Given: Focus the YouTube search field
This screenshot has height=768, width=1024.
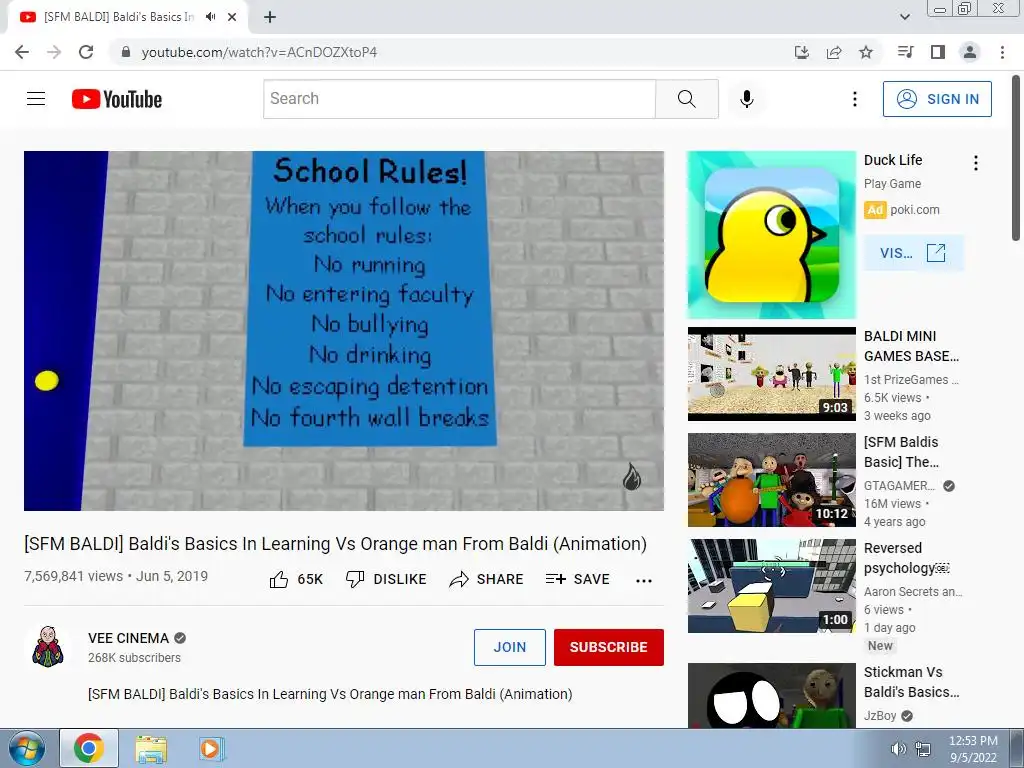Looking at the screenshot, I should [459, 99].
